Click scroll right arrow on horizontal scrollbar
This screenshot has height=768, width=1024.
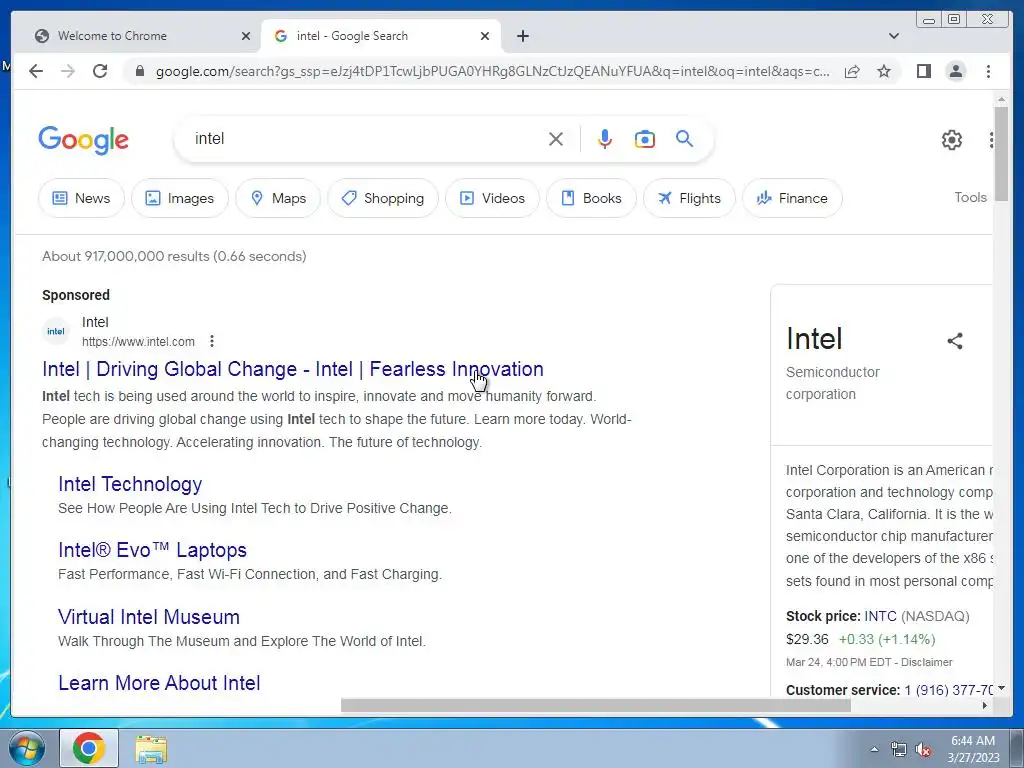[985, 705]
